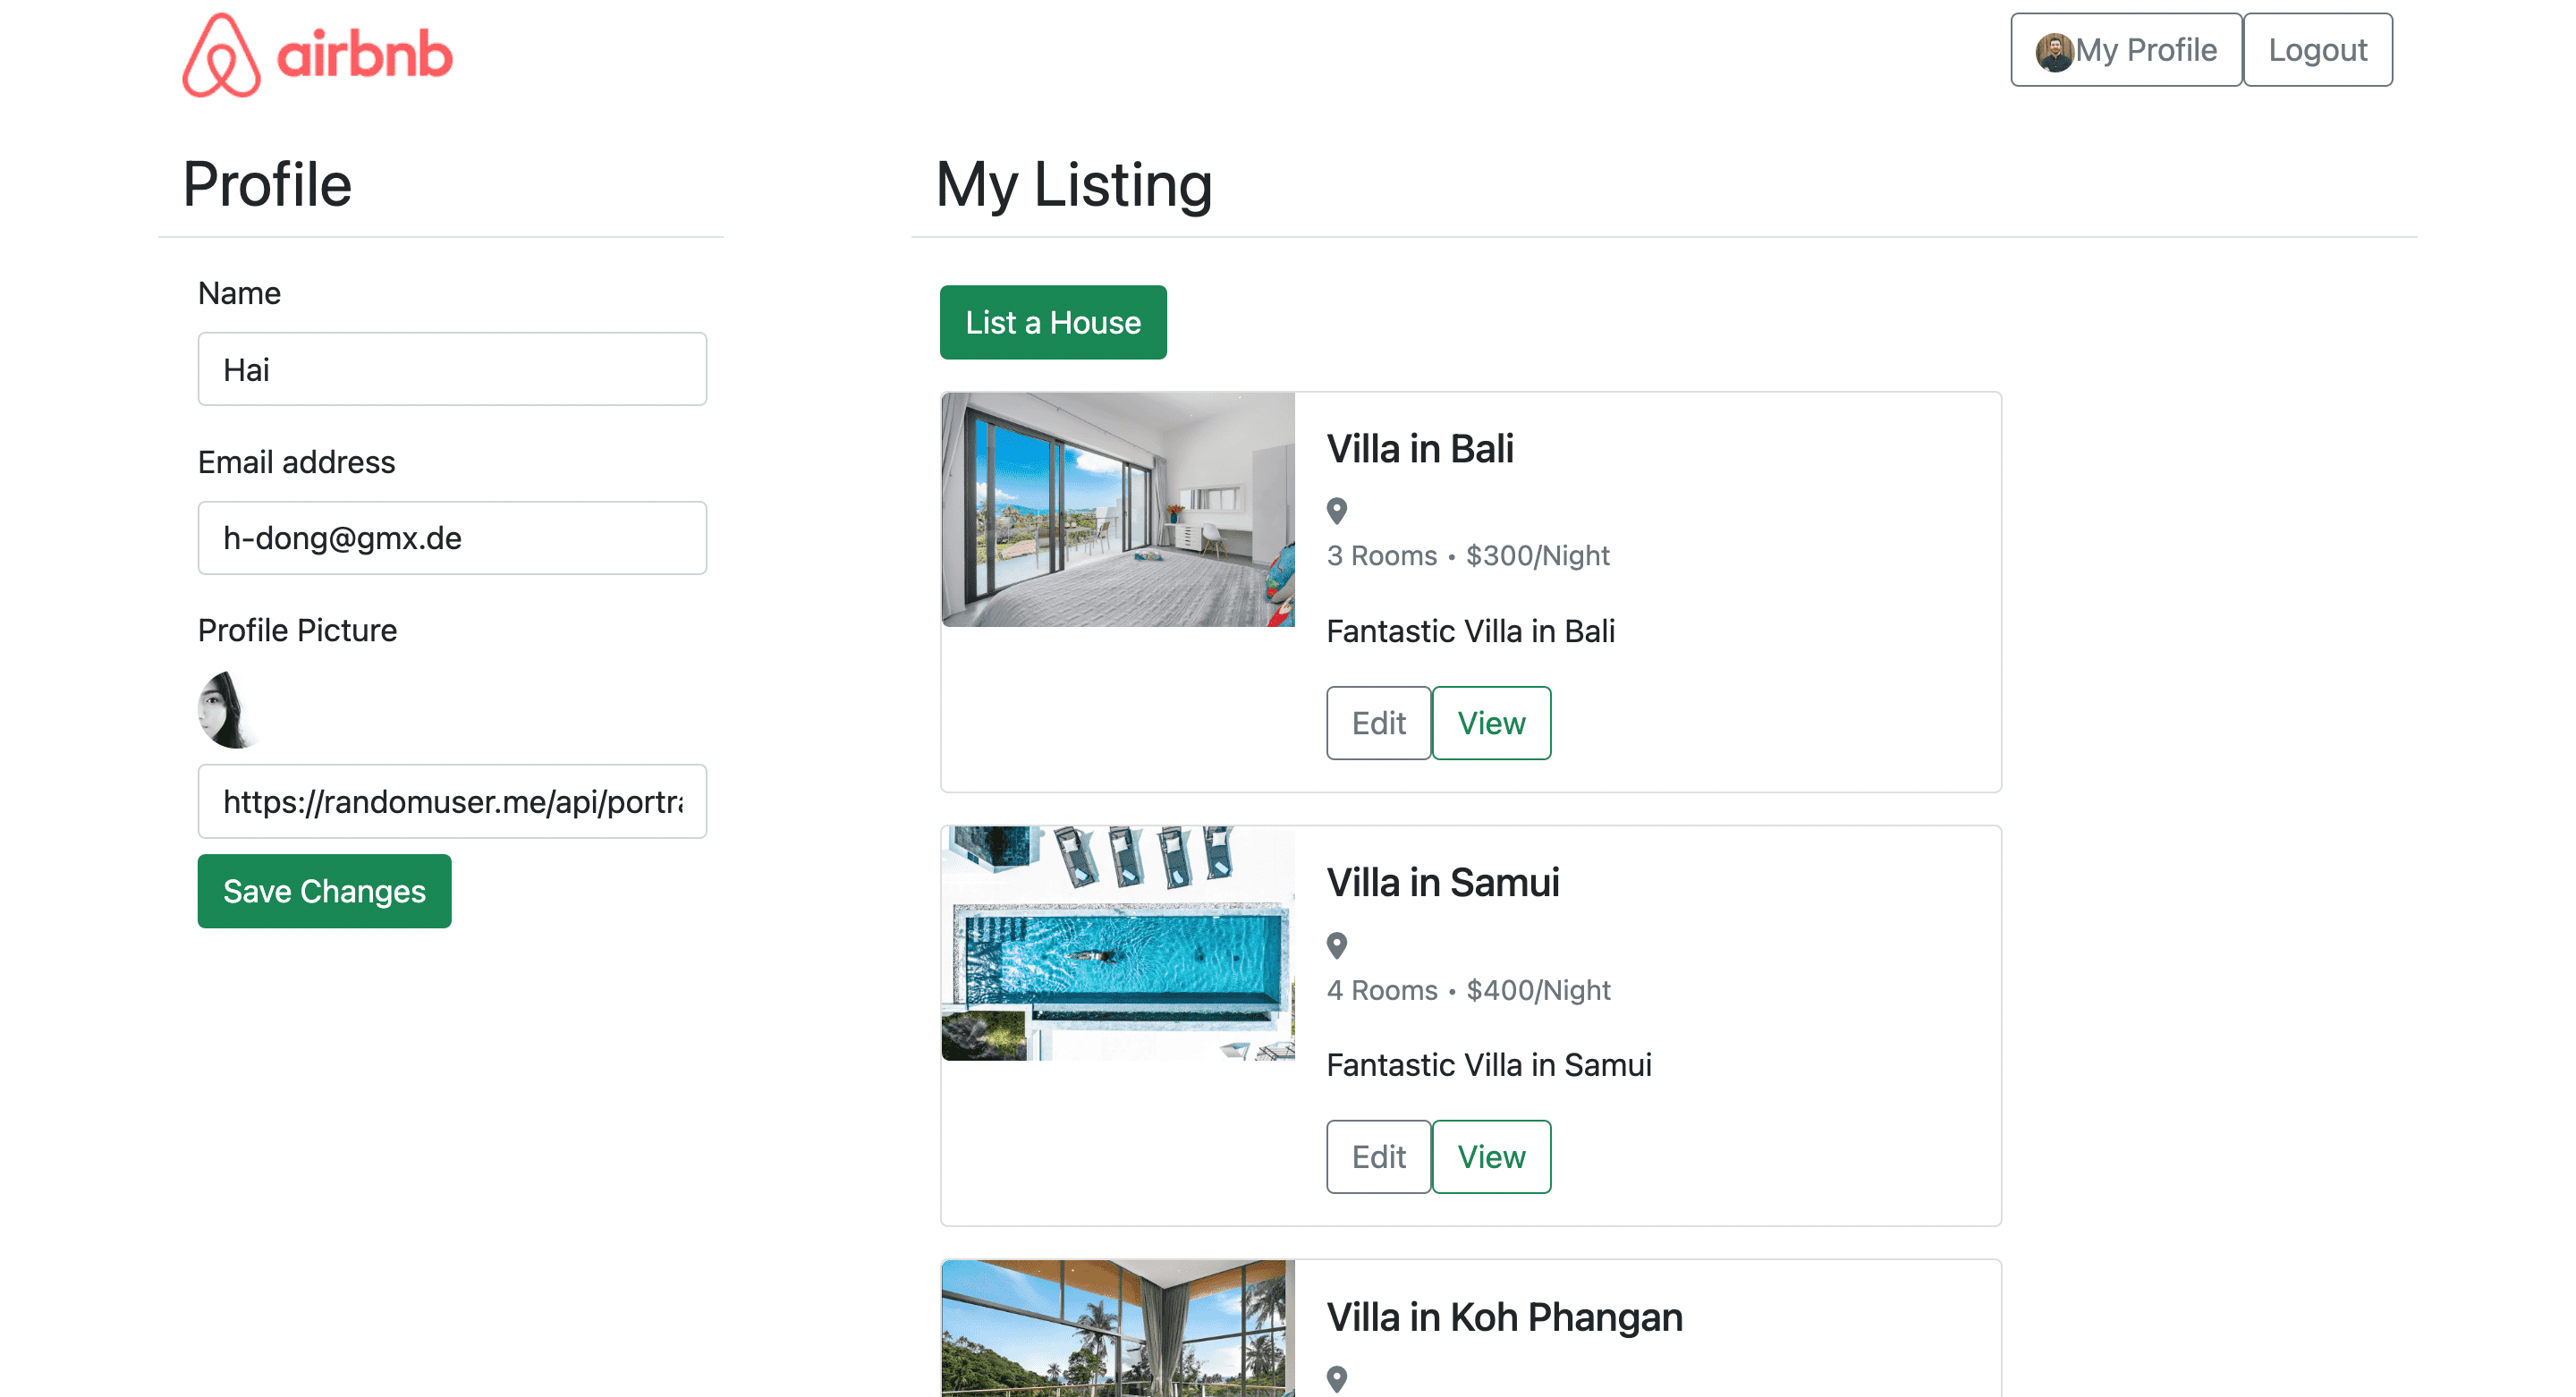Click the profile picture preview image
The image size is (2576, 1397).
[228, 710]
